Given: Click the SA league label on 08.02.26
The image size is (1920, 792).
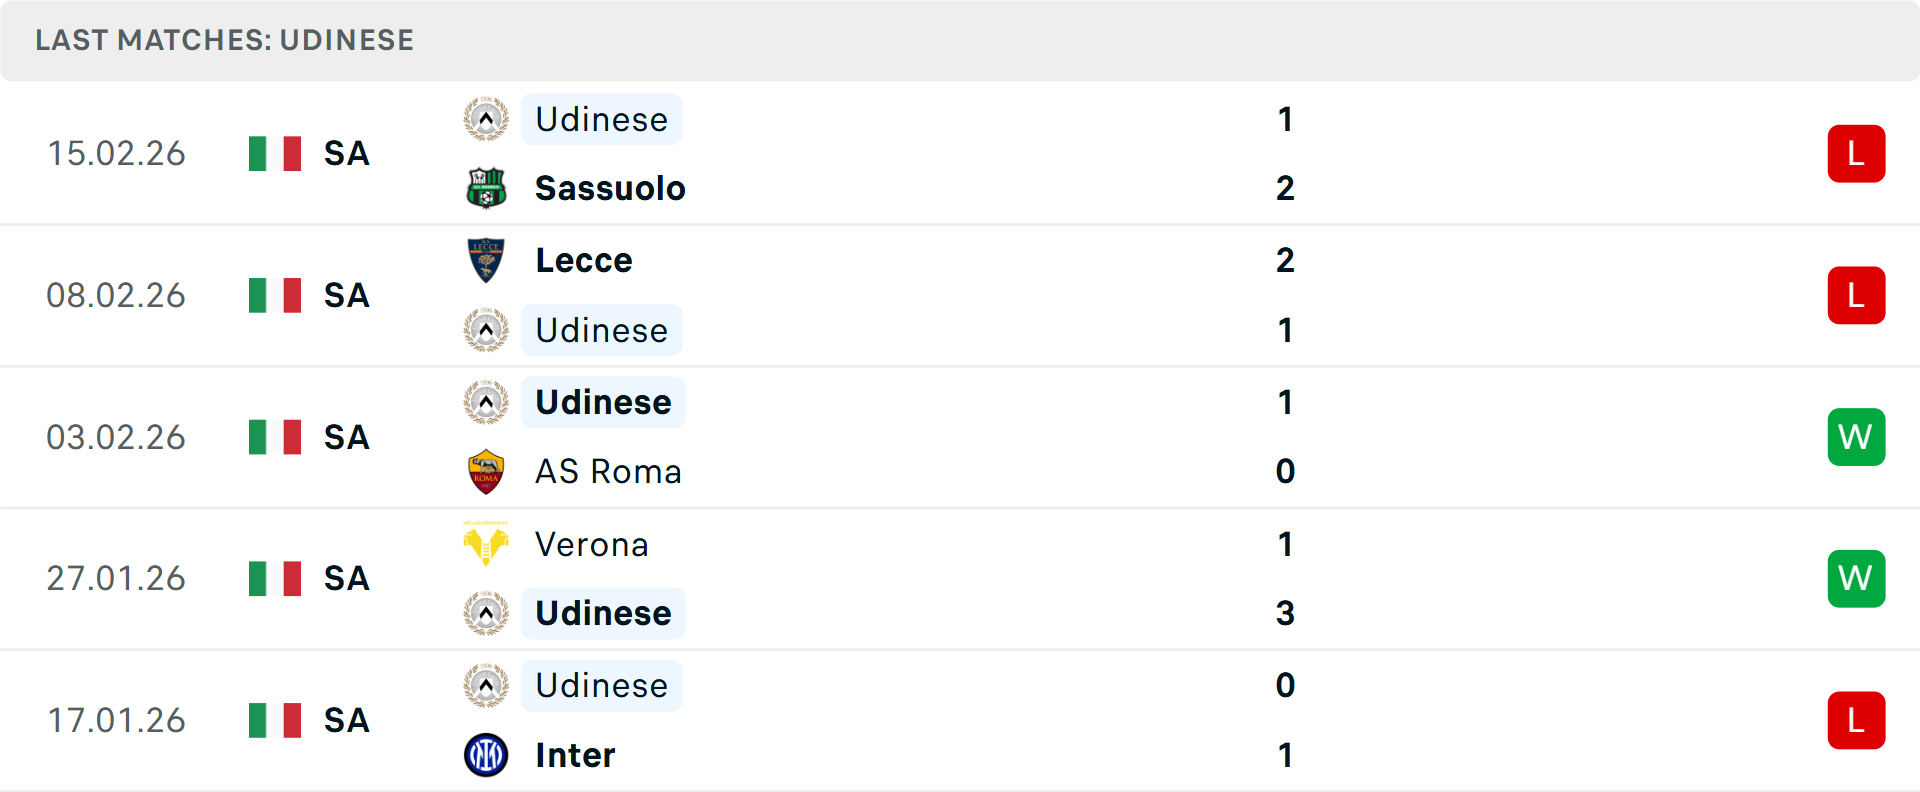Looking at the screenshot, I should point(346,295).
